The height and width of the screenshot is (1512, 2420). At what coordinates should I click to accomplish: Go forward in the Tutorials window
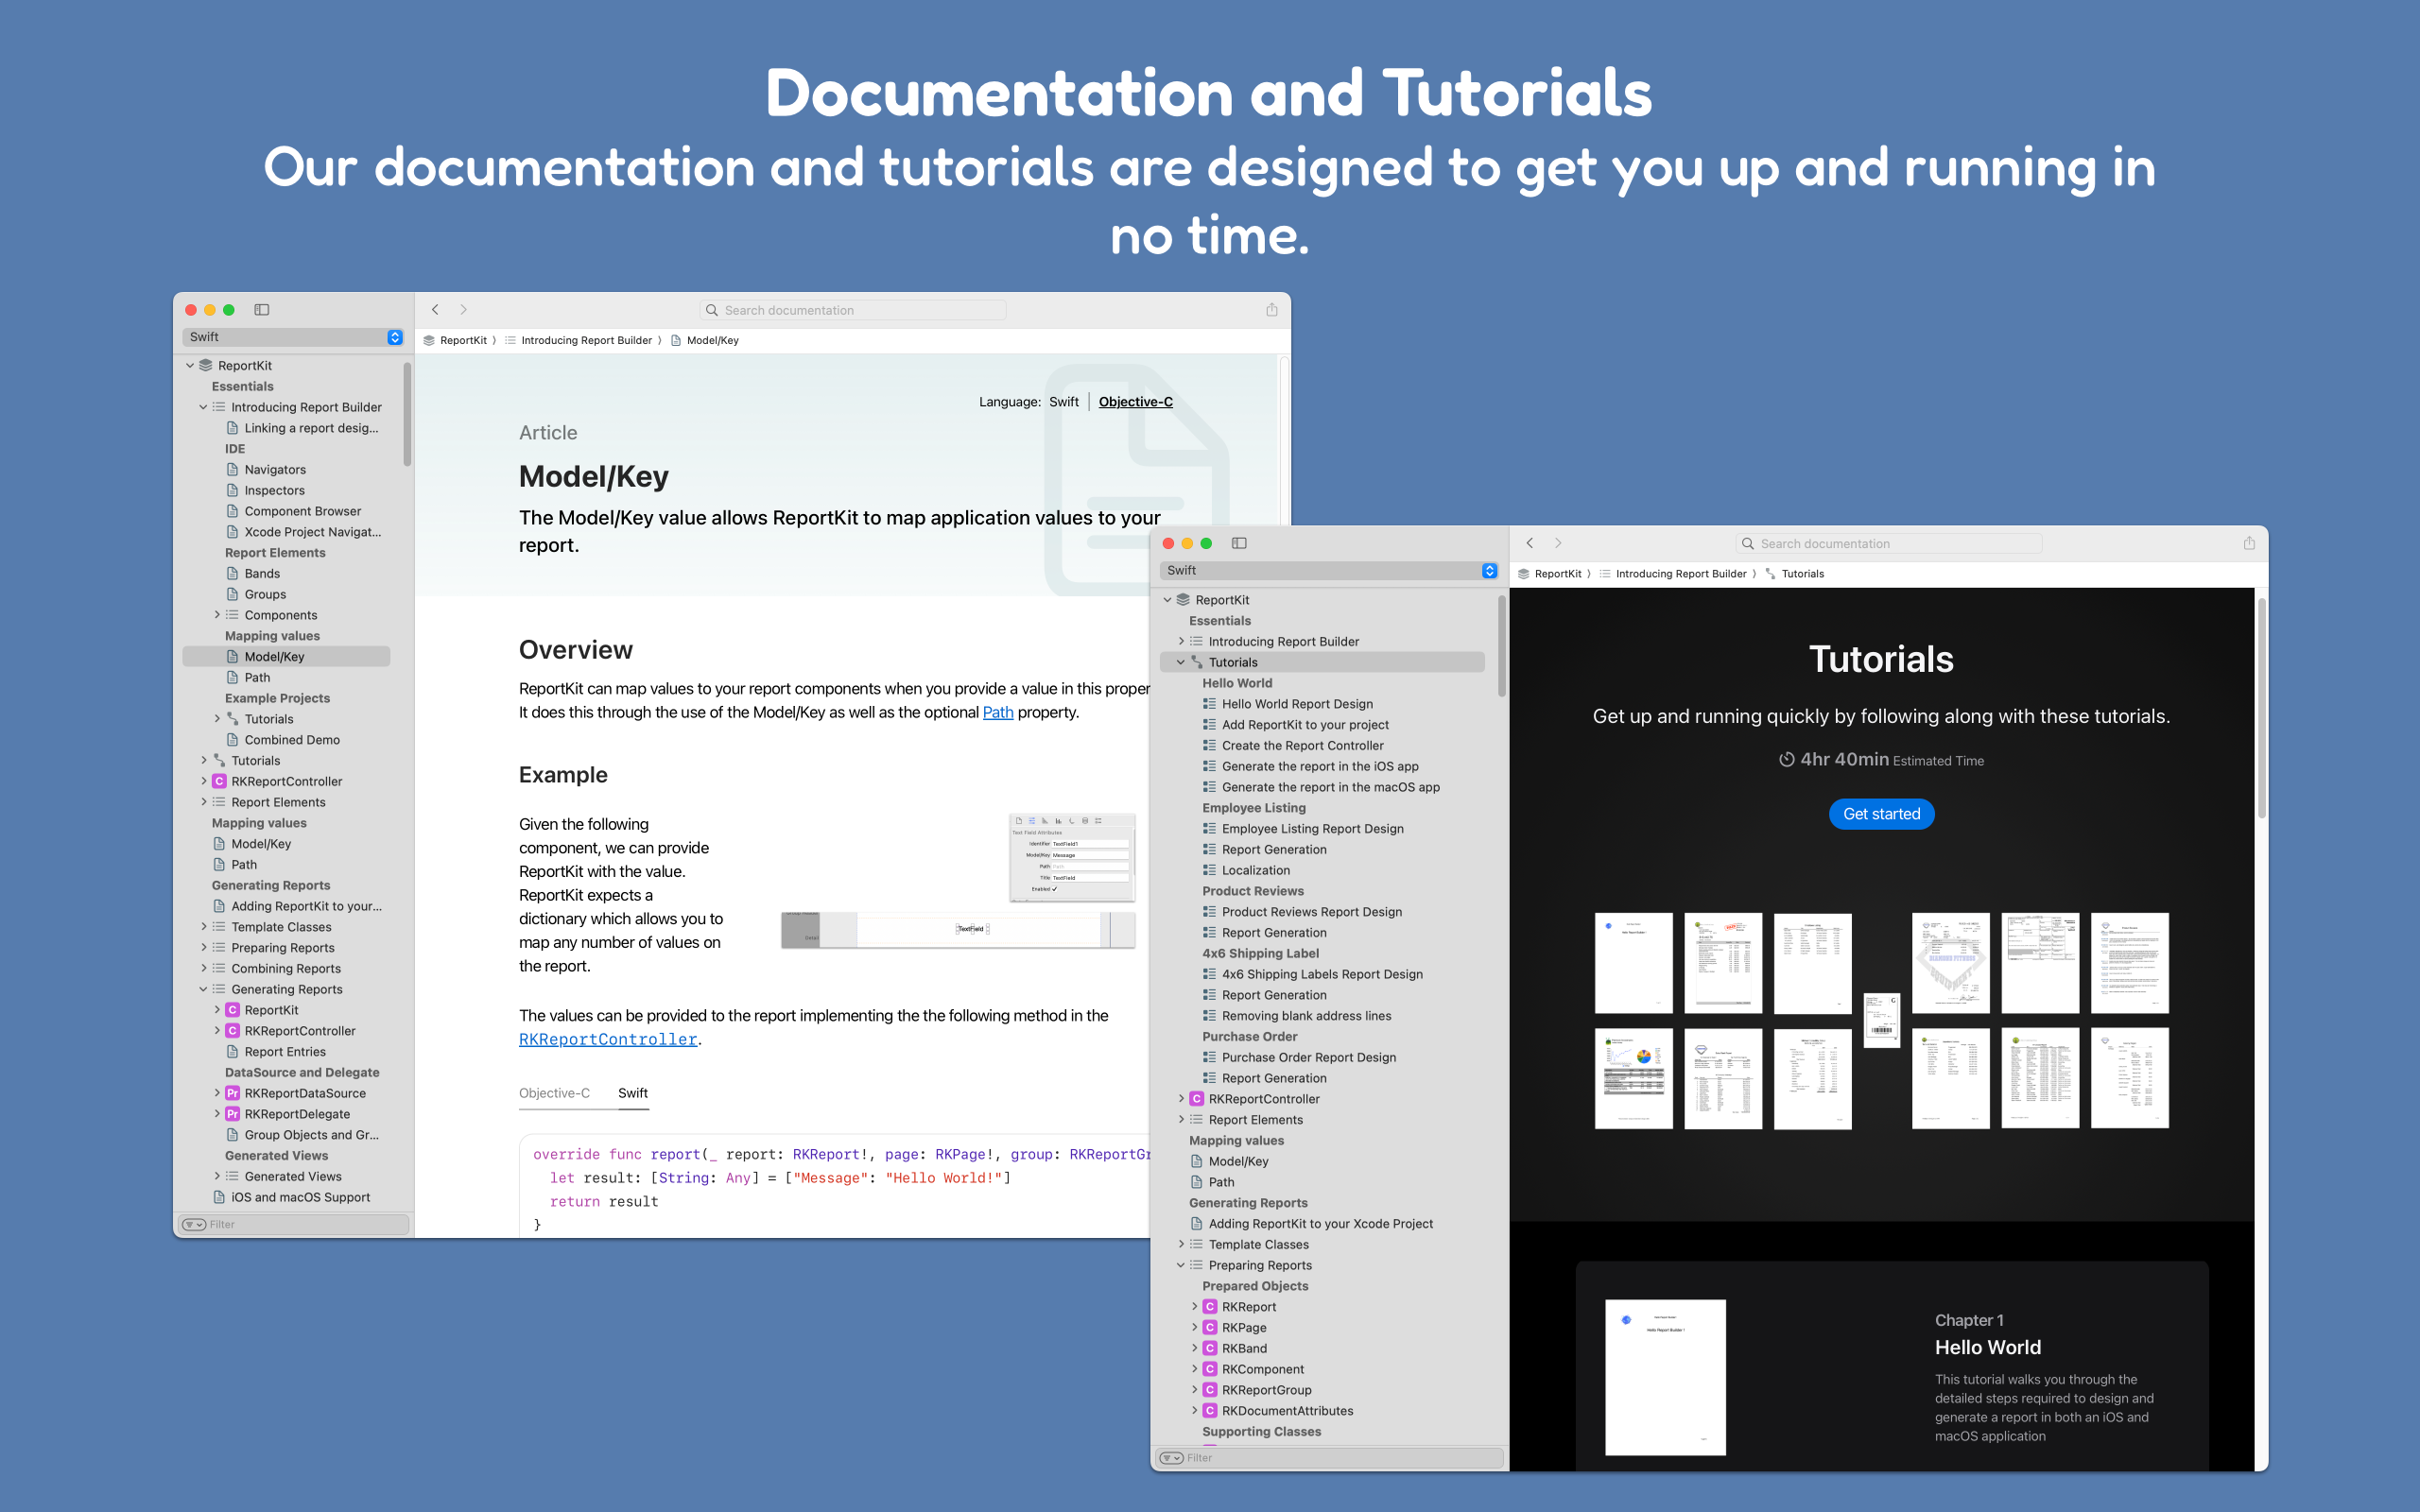coord(1558,543)
